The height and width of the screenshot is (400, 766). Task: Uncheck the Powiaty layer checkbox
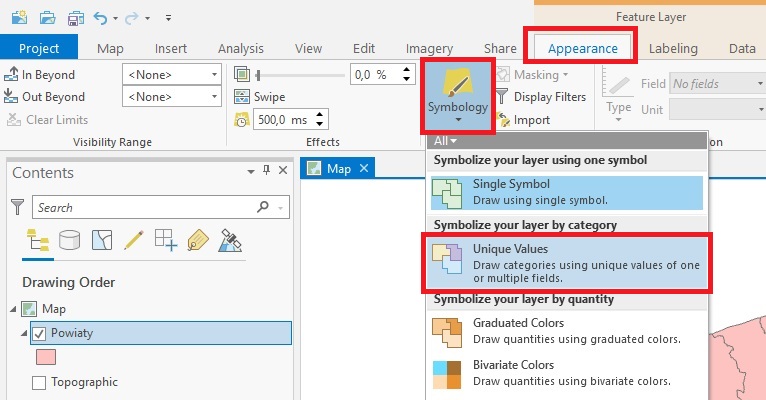39,333
